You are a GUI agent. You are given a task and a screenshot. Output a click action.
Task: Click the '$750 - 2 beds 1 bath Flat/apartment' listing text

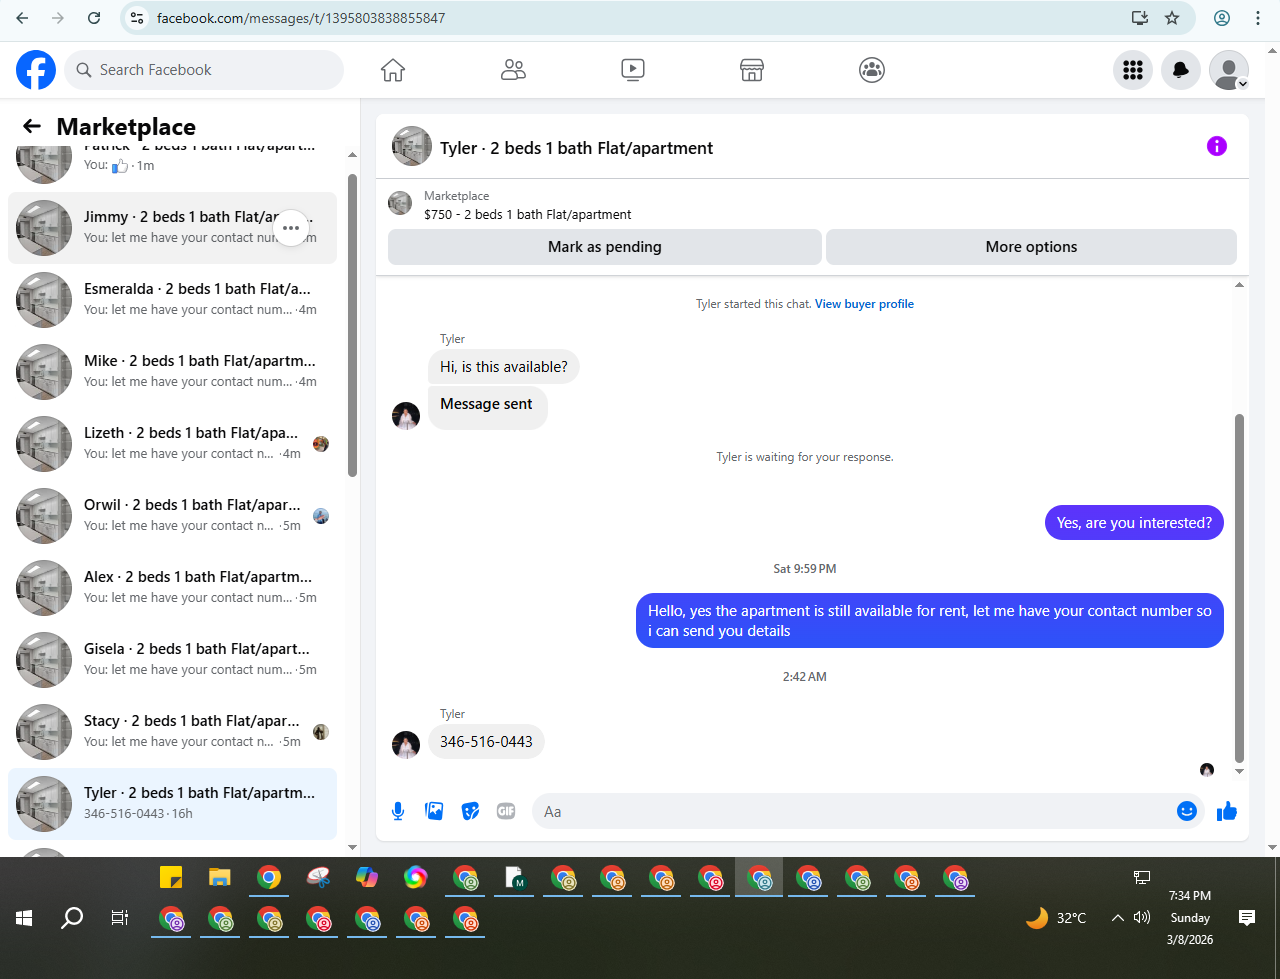pyautogui.click(x=528, y=214)
